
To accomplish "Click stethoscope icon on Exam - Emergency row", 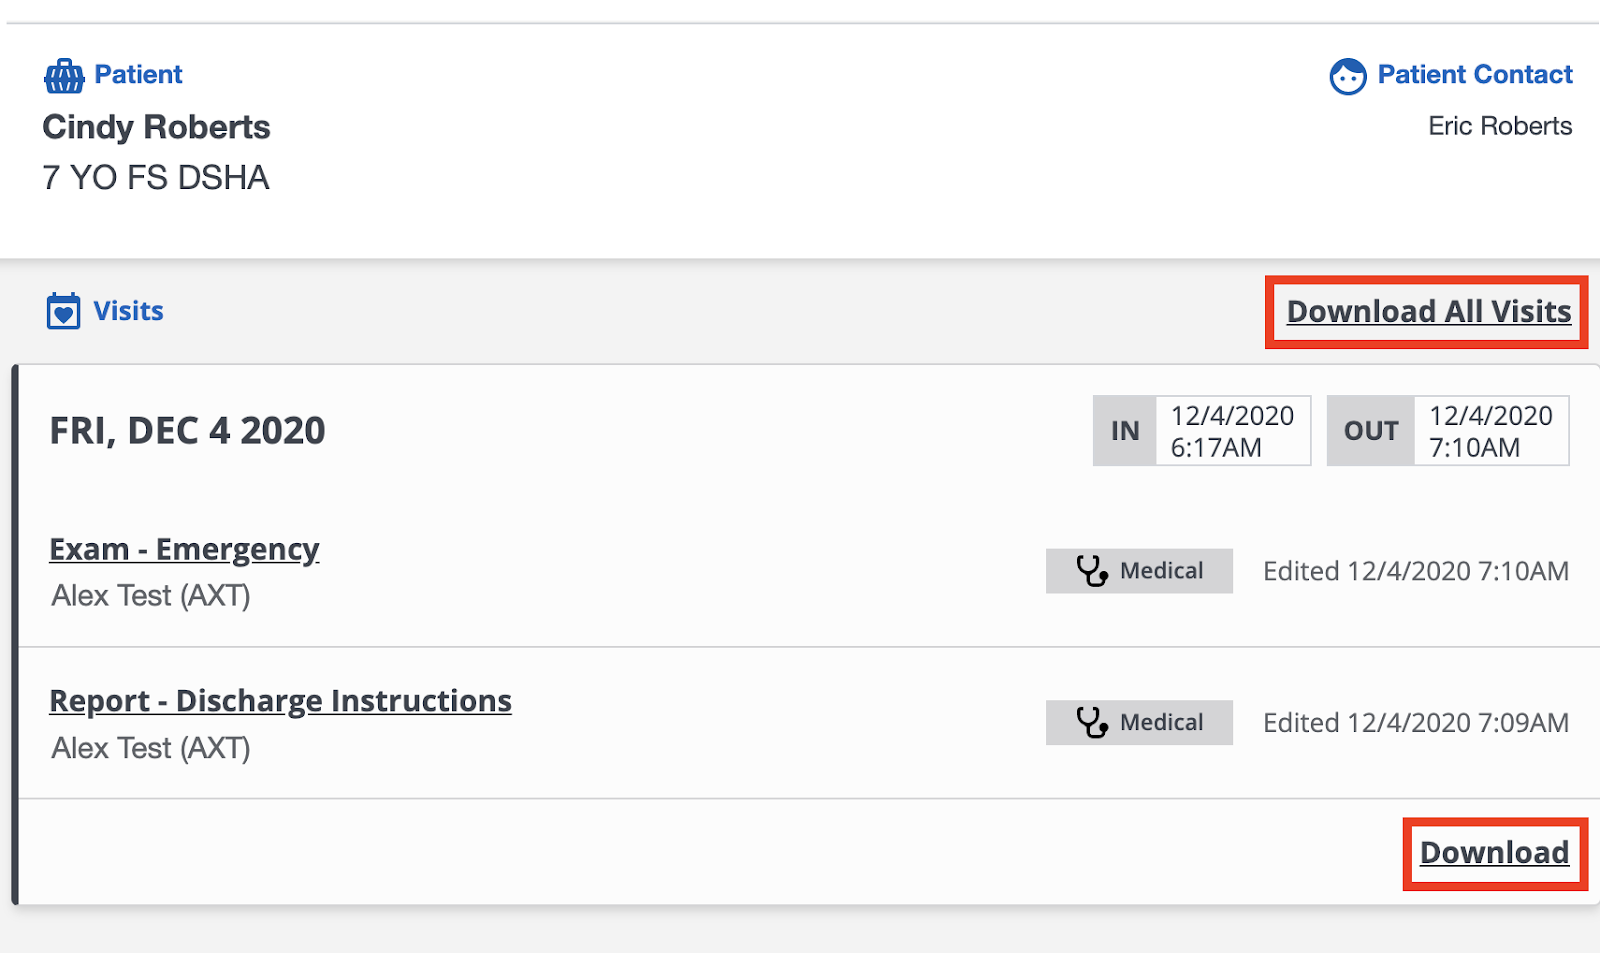I will click(x=1091, y=571).
